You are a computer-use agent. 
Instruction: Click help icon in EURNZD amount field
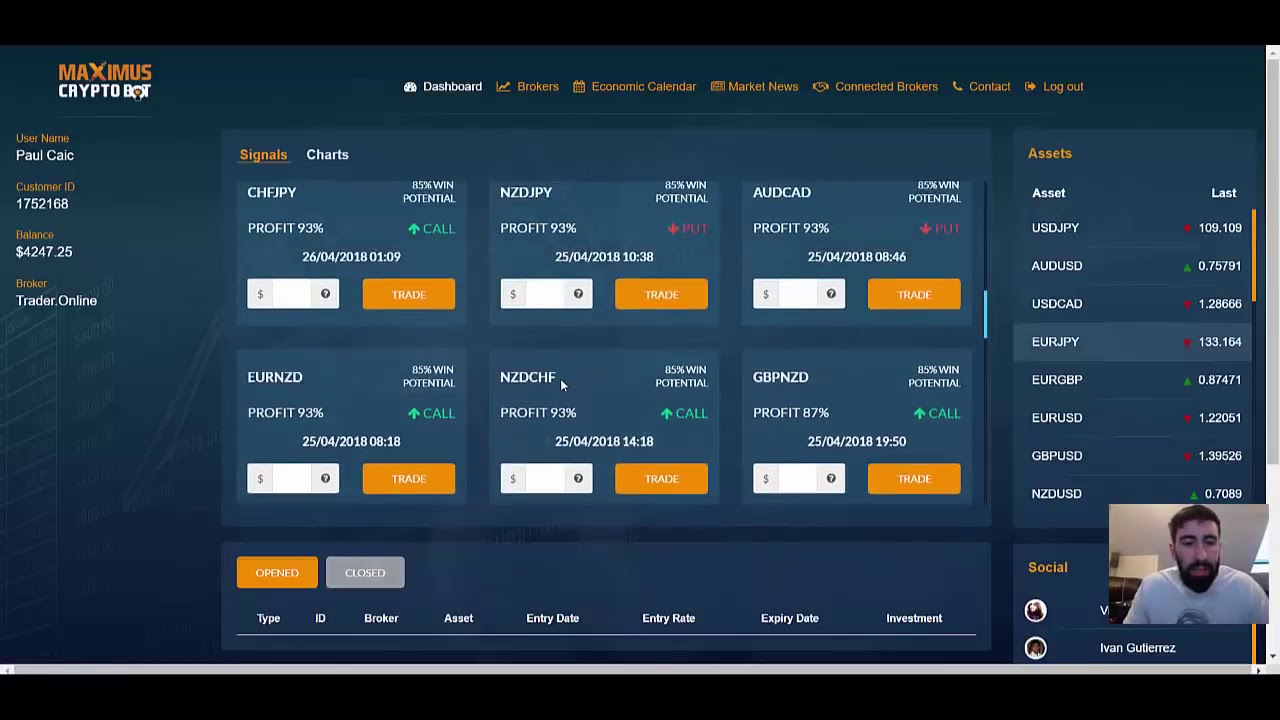pos(325,479)
